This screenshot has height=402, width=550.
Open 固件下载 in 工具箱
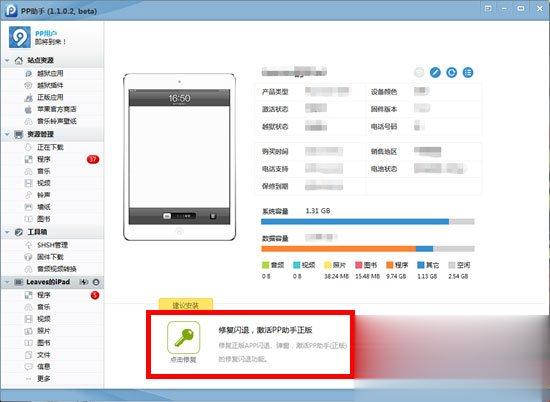click(x=51, y=257)
